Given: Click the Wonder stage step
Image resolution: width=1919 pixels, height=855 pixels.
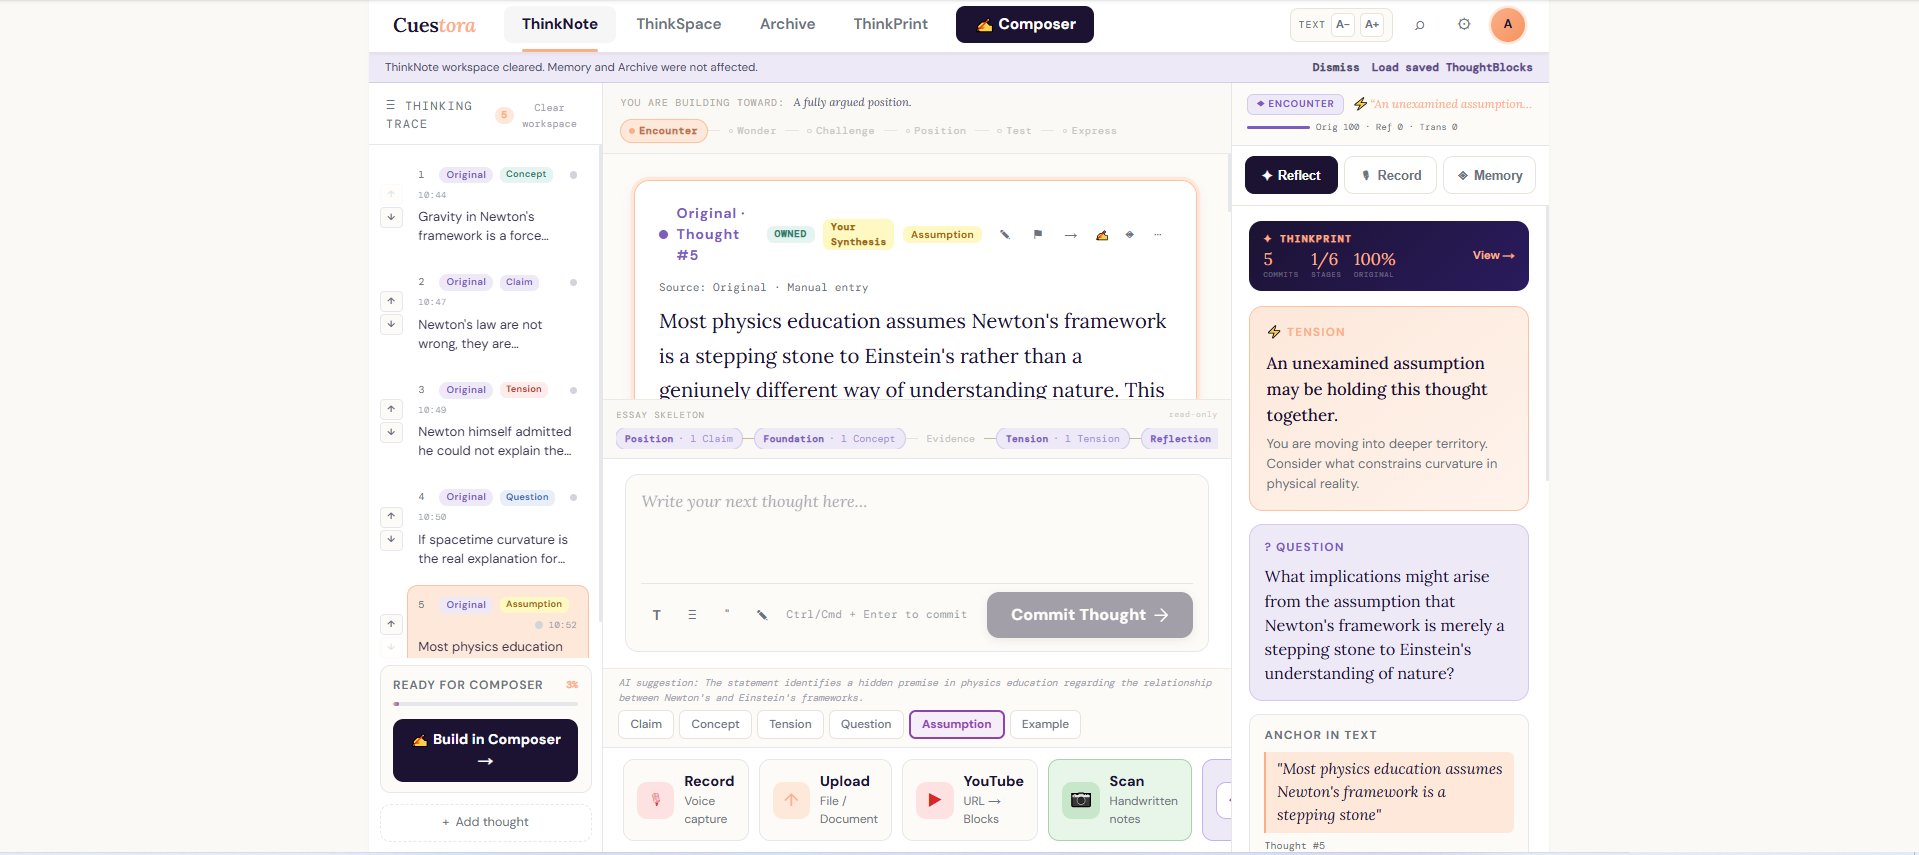Looking at the screenshot, I should point(752,131).
